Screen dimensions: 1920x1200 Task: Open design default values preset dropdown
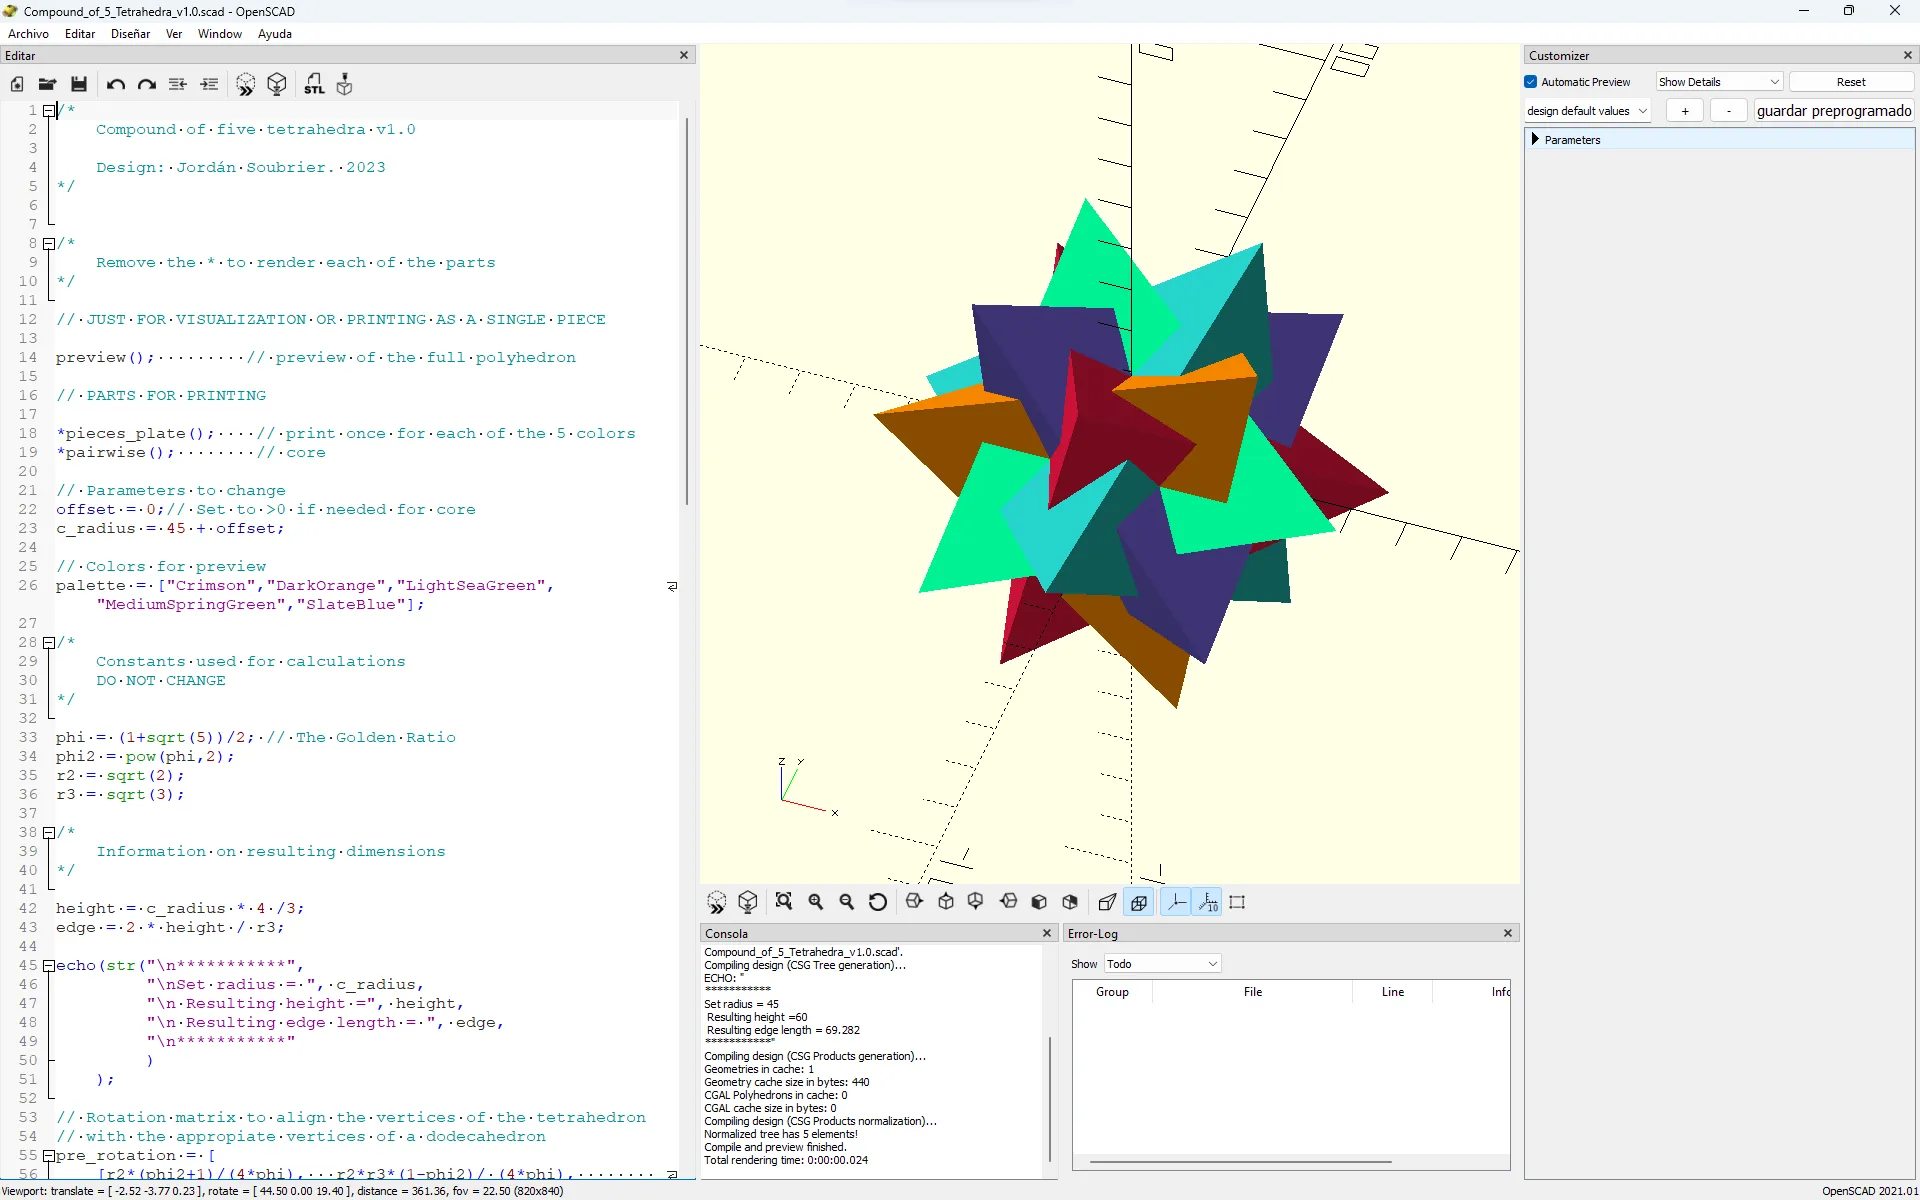coord(1587,111)
